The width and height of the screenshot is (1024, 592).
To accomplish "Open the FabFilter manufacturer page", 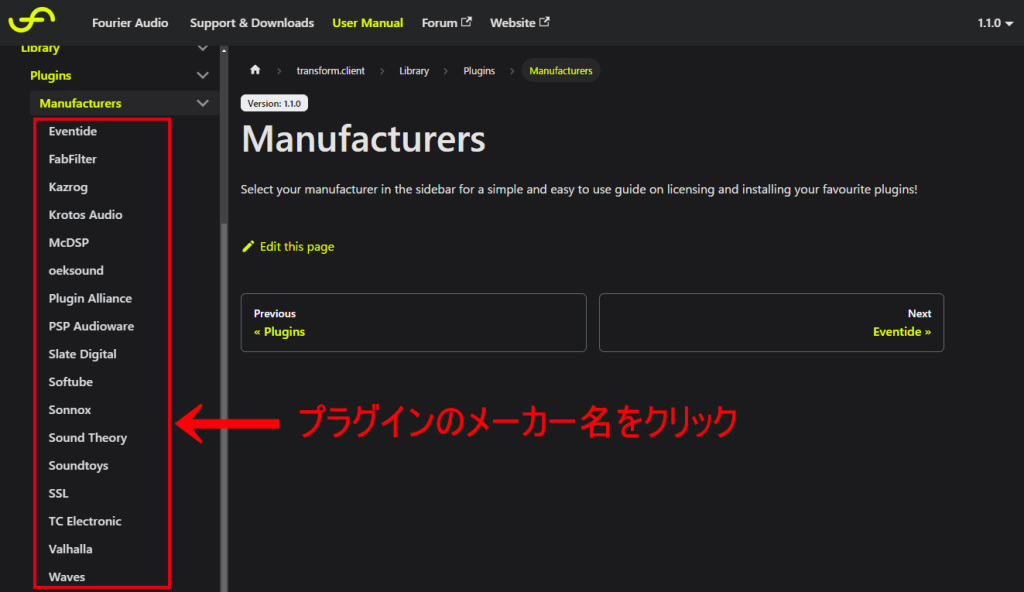I will click(72, 159).
